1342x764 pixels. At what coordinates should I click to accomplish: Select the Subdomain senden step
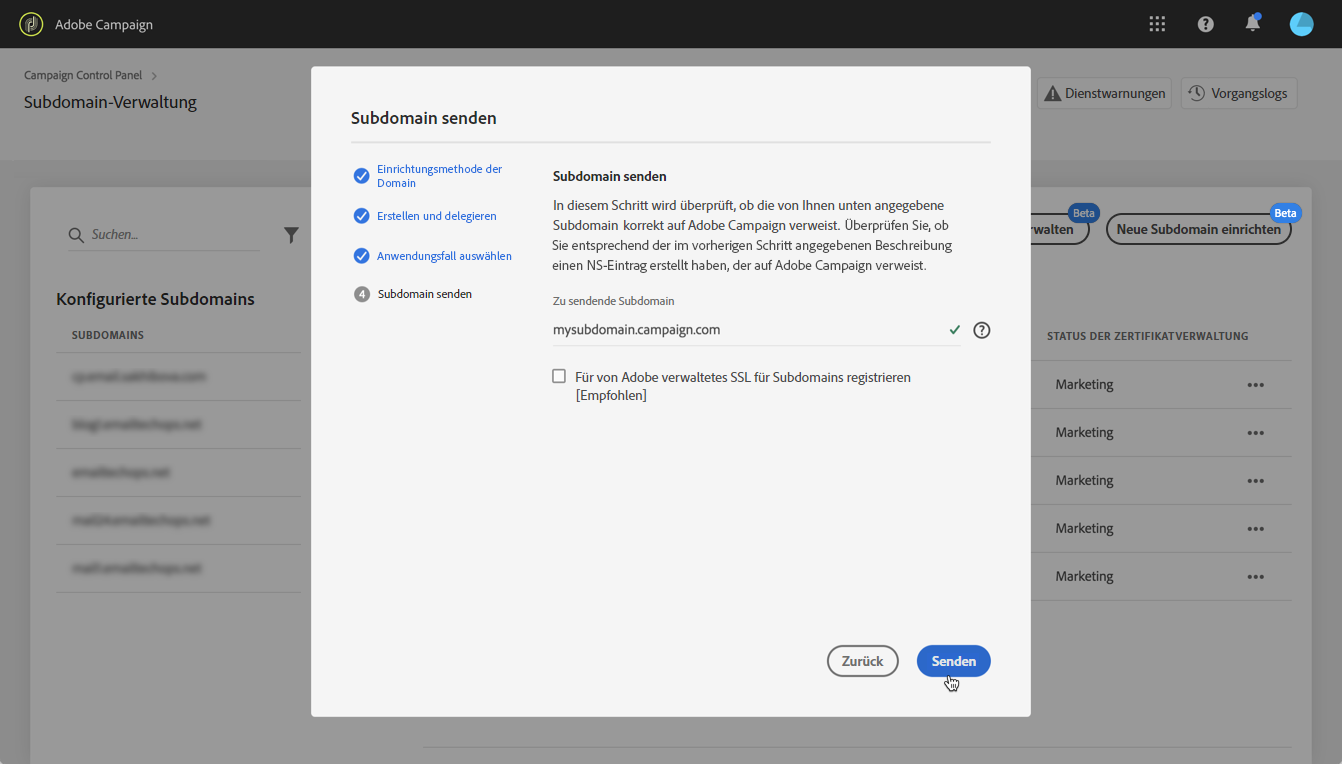click(425, 294)
